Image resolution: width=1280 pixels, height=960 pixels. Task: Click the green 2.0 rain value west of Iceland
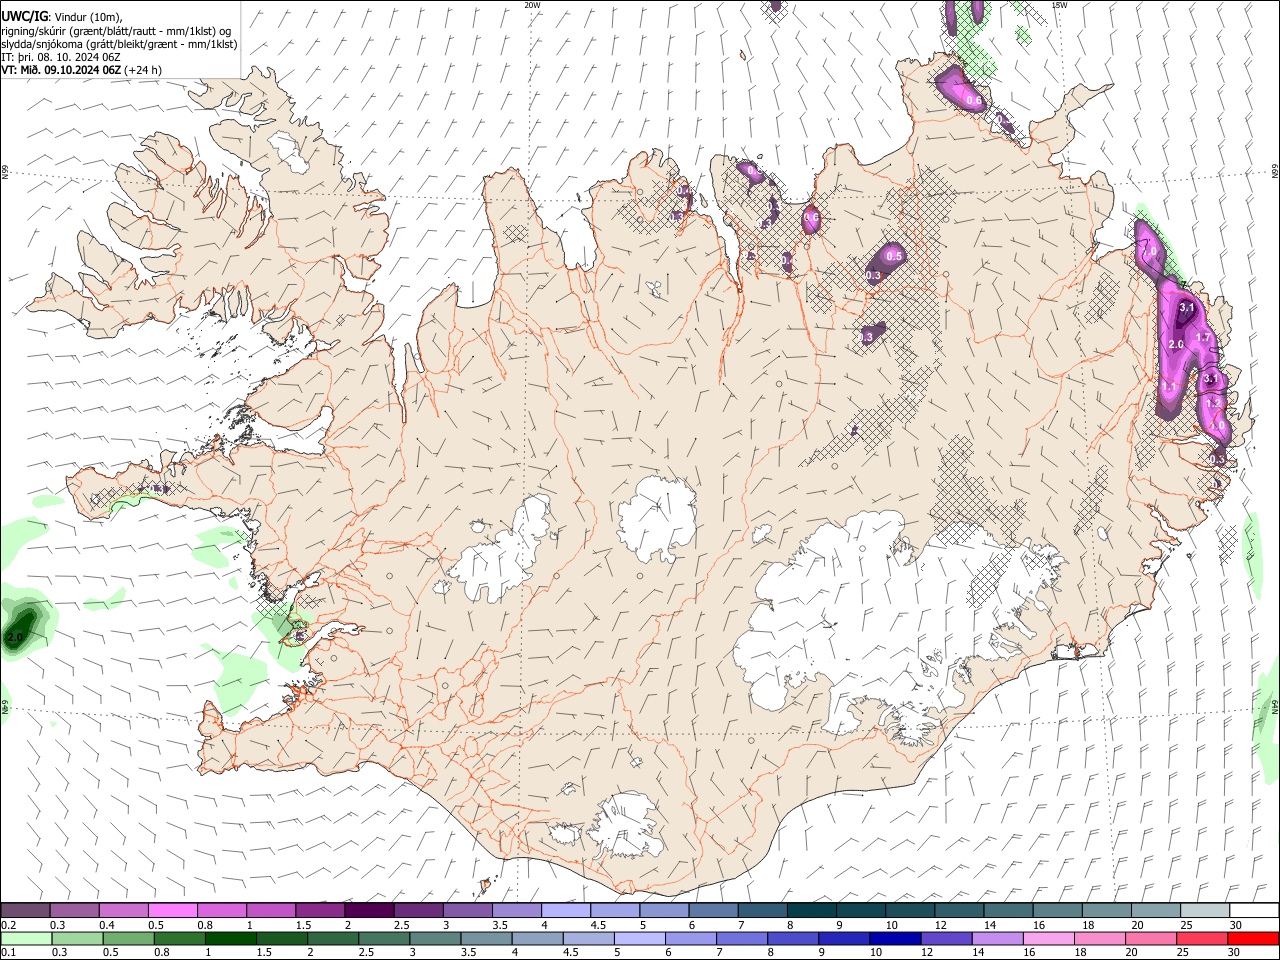pos(15,637)
